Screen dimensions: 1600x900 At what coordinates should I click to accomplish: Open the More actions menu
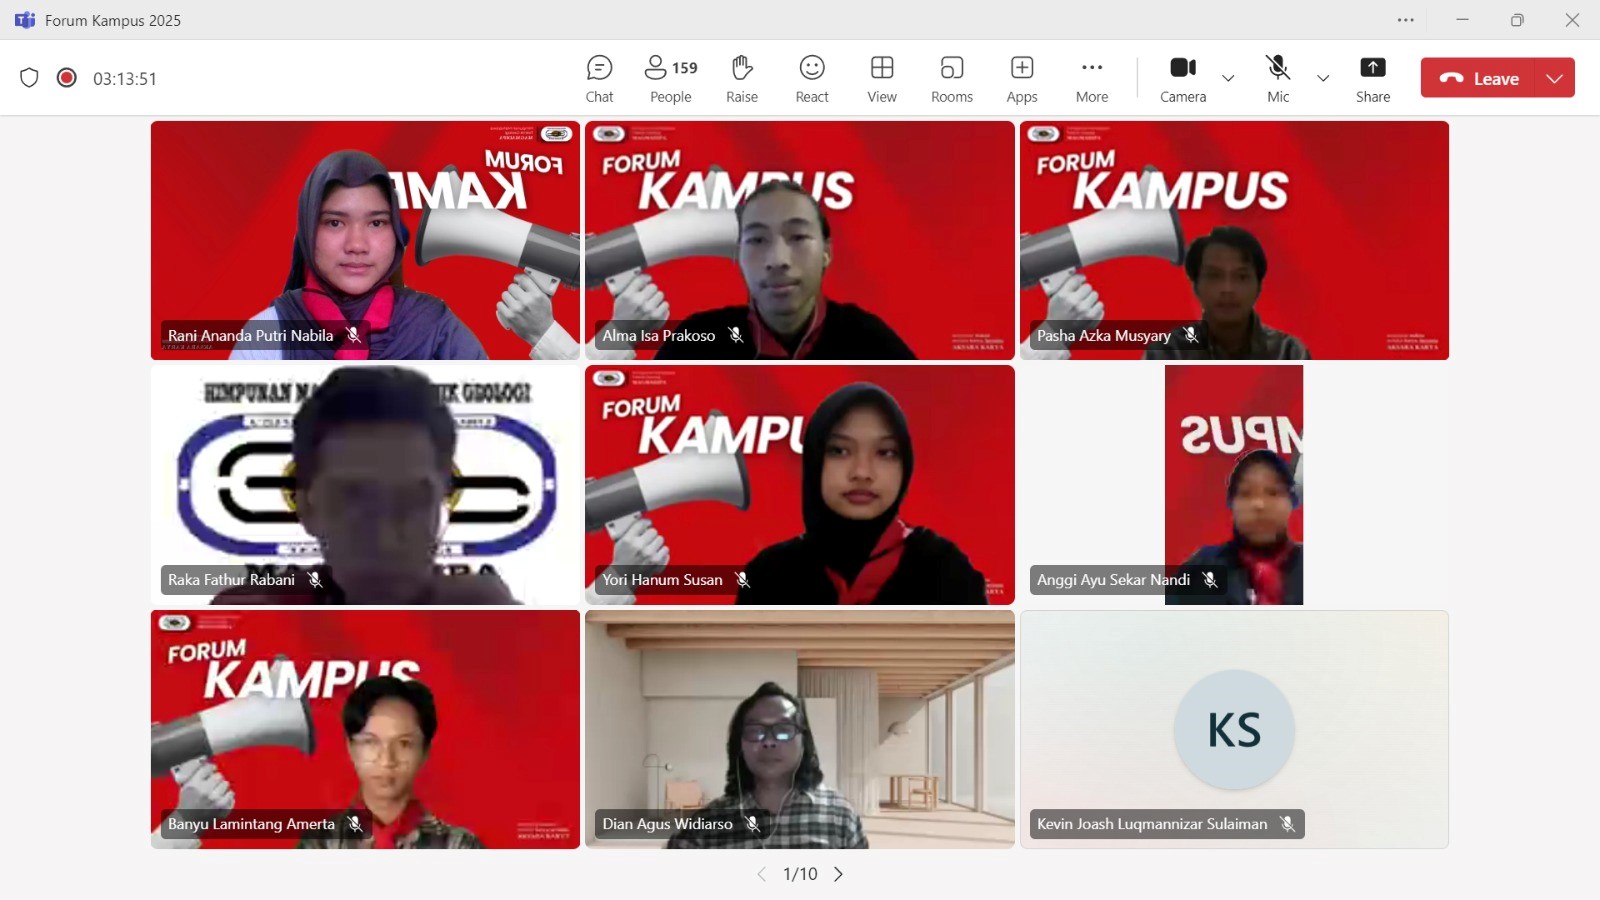click(x=1092, y=79)
